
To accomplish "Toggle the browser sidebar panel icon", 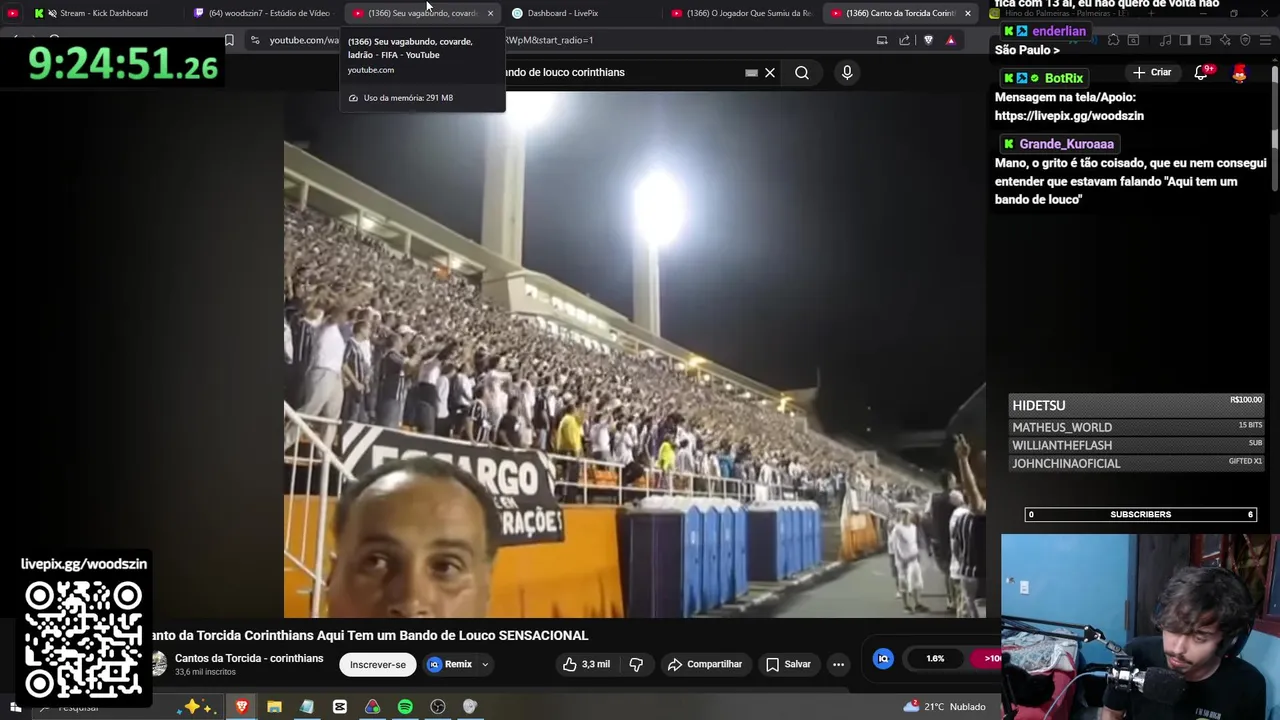I will [x=1185, y=40].
